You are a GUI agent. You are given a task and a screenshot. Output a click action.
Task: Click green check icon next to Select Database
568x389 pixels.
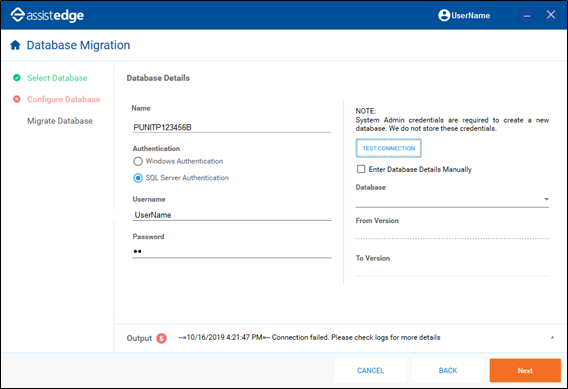pos(17,78)
